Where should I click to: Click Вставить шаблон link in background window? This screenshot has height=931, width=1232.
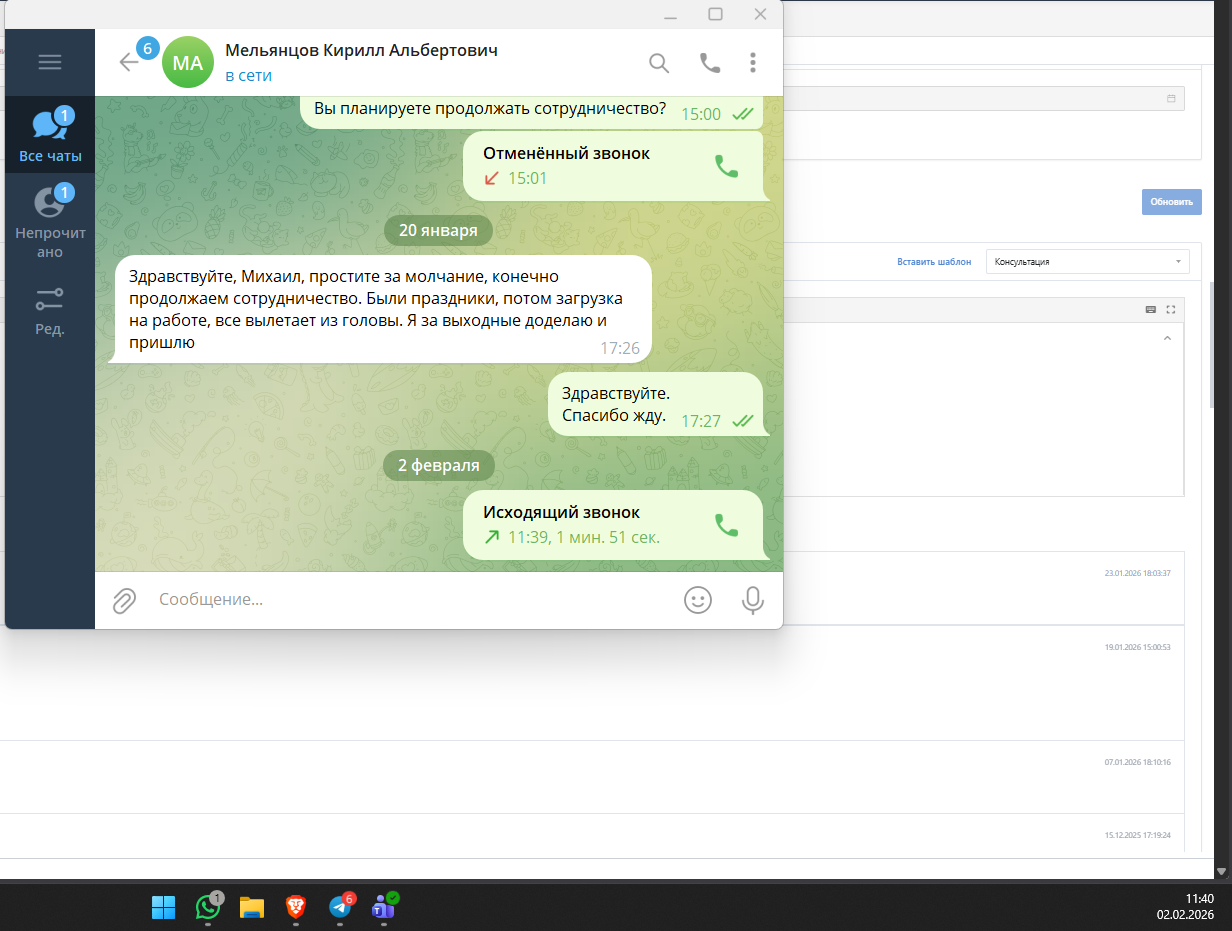point(934,262)
